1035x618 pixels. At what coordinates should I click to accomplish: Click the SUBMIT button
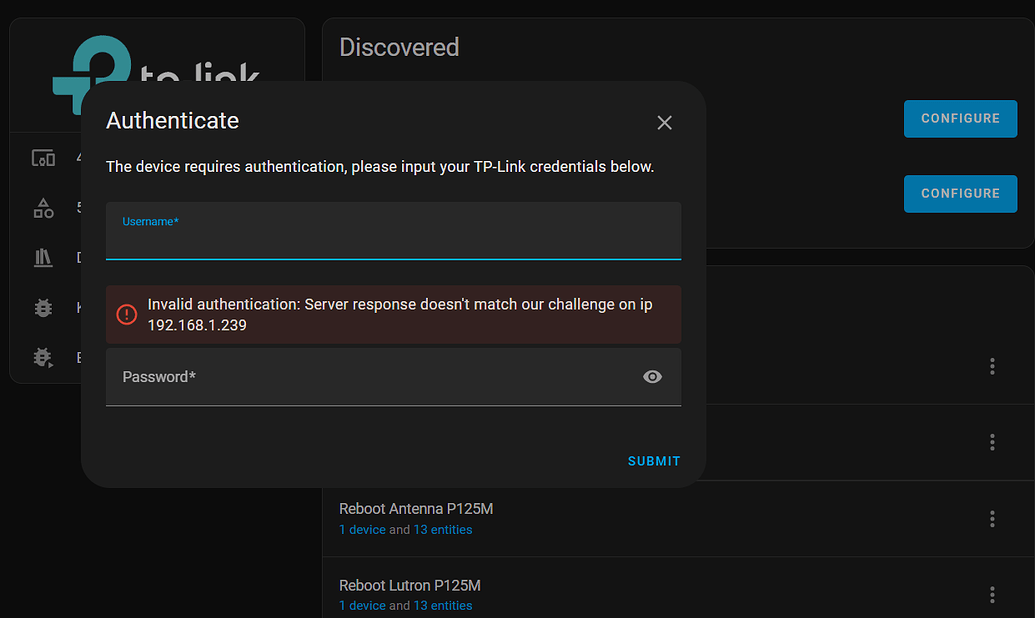[x=653, y=461]
